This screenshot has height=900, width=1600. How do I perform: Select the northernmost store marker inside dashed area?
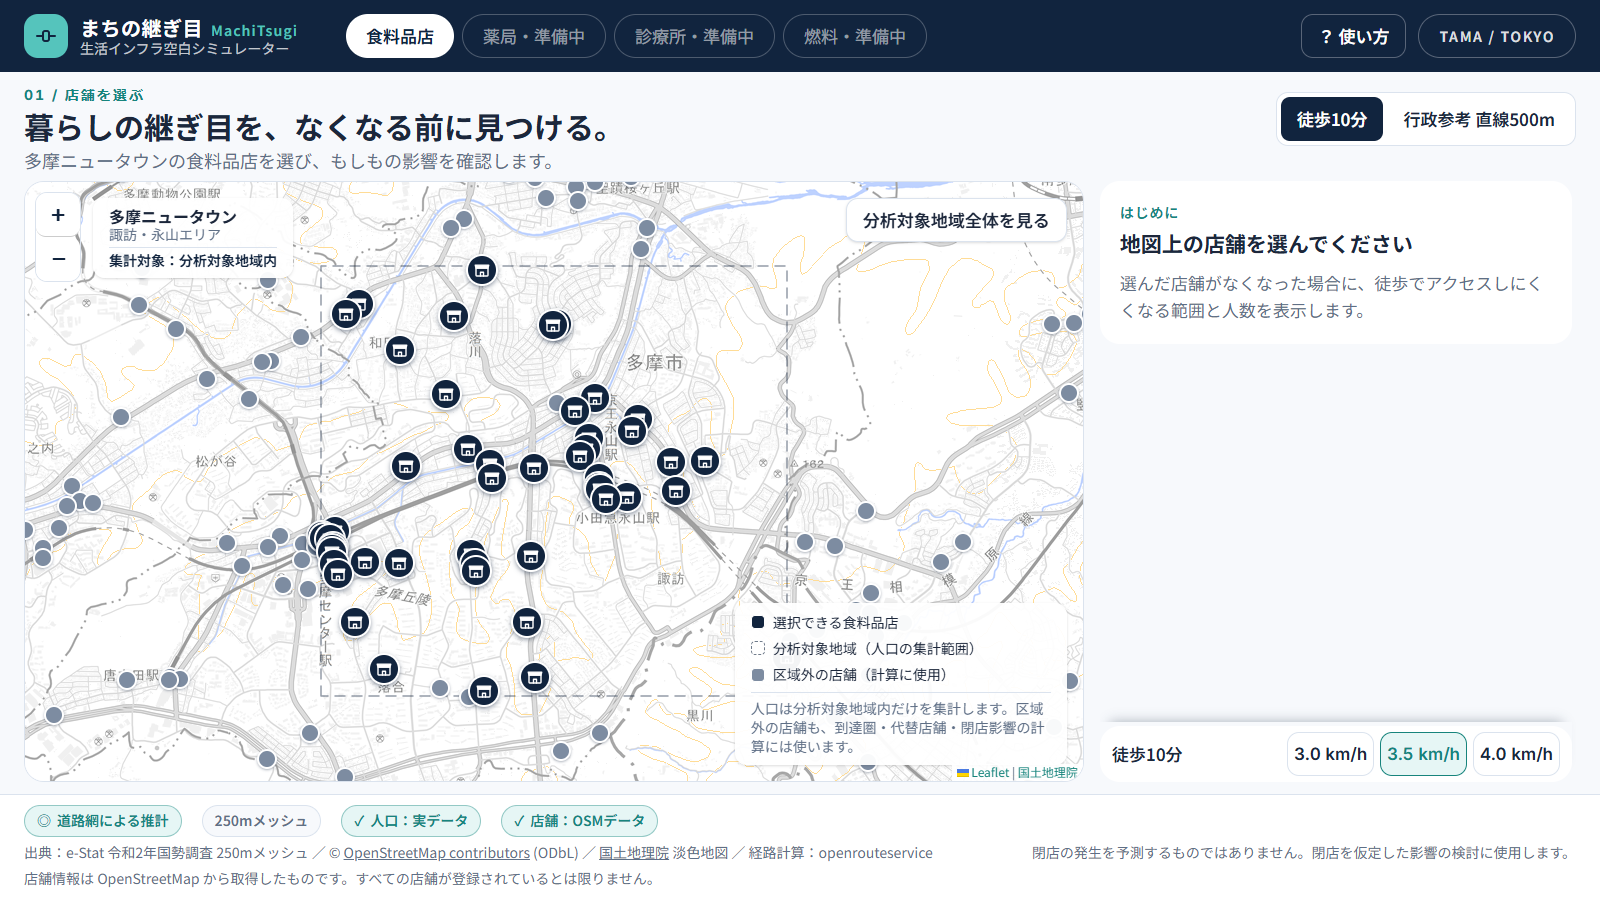[482, 270]
